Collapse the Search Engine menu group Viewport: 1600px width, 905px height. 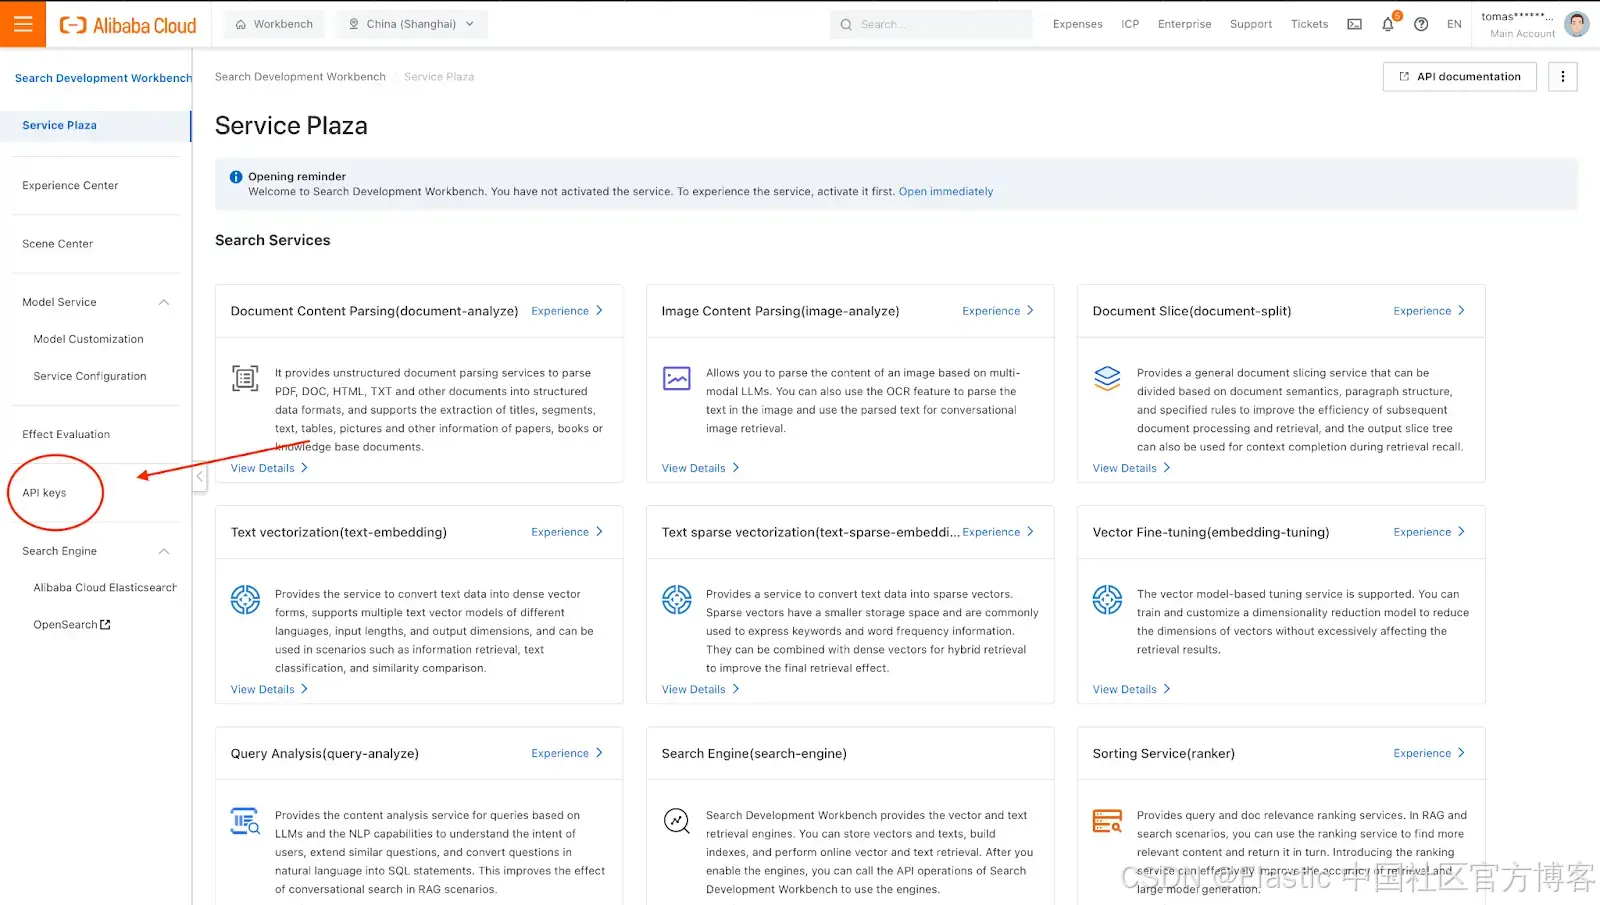[x=164, y=551]
